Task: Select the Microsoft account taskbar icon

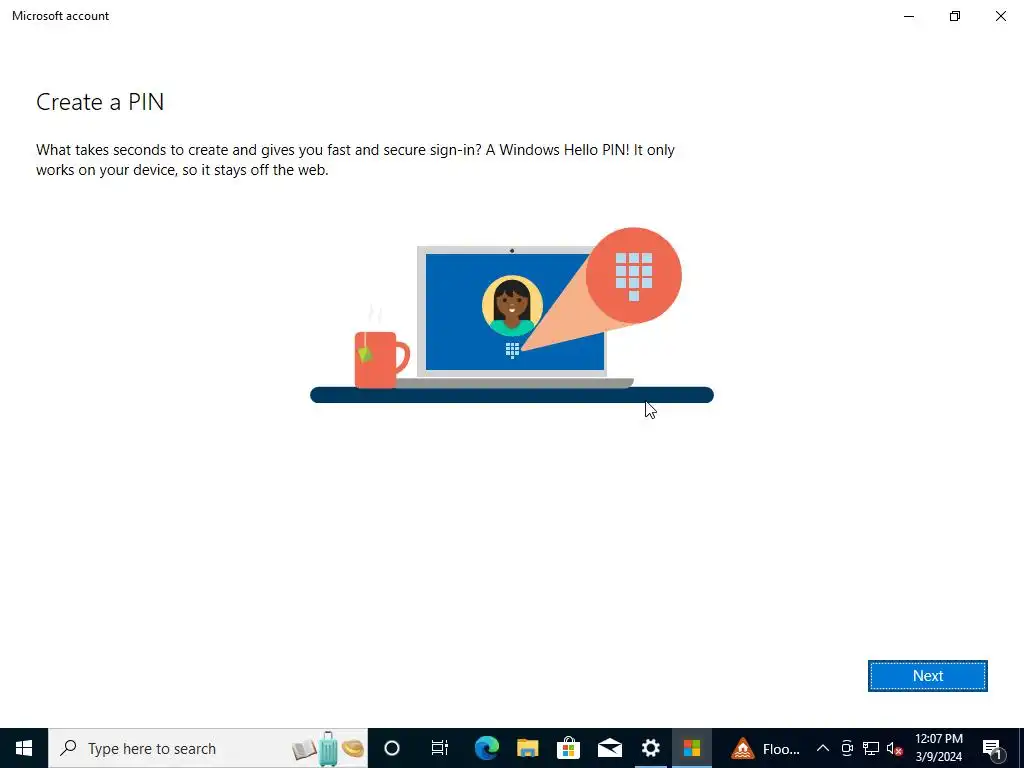Action: pyautogui.click(x=692, y=748)
